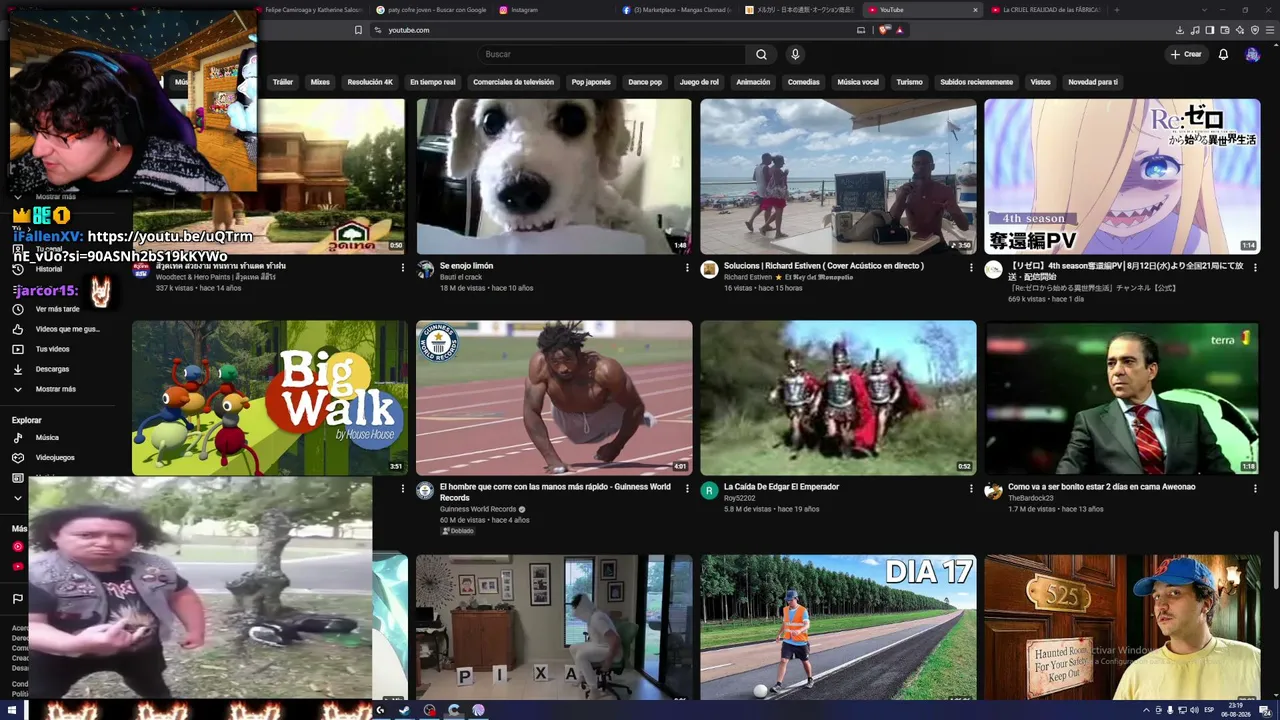
Task: Open the Windows notification center icon
Action: (x=1264, y=710)
